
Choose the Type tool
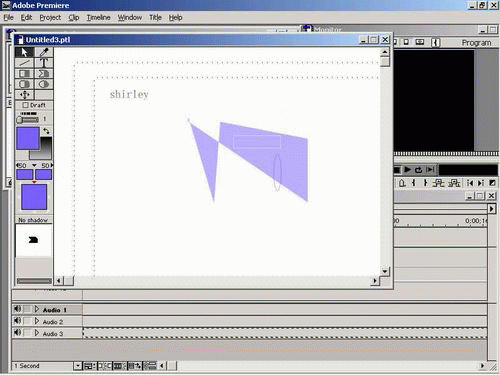(44, 63)
